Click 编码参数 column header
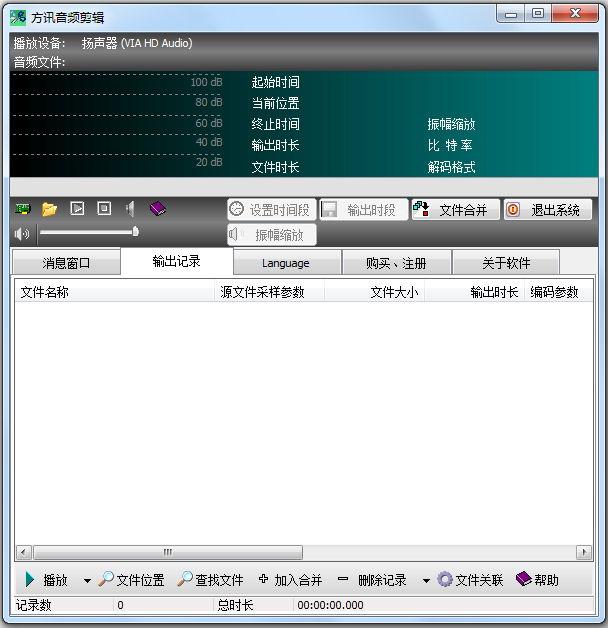 [x=558, y=292]
